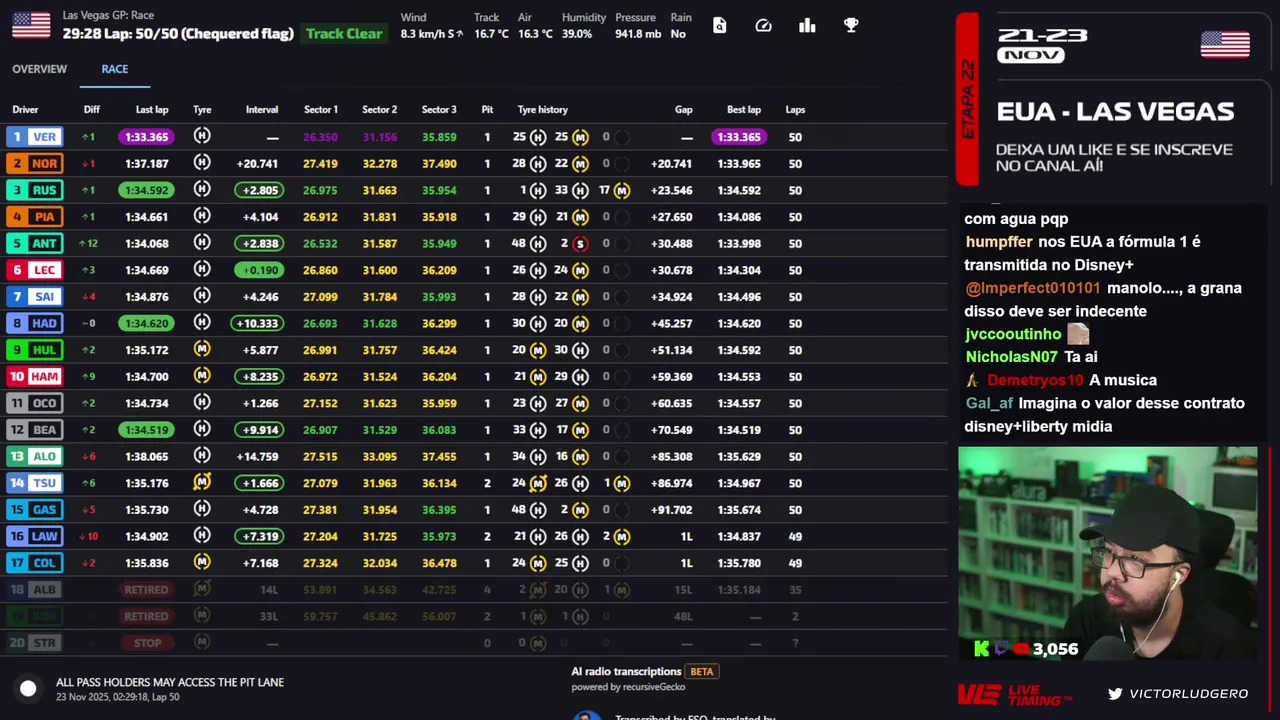Screen dimensions: 1280x720
Task: Click the emoji after jvccooutinho in chat
Action: 1078,334
